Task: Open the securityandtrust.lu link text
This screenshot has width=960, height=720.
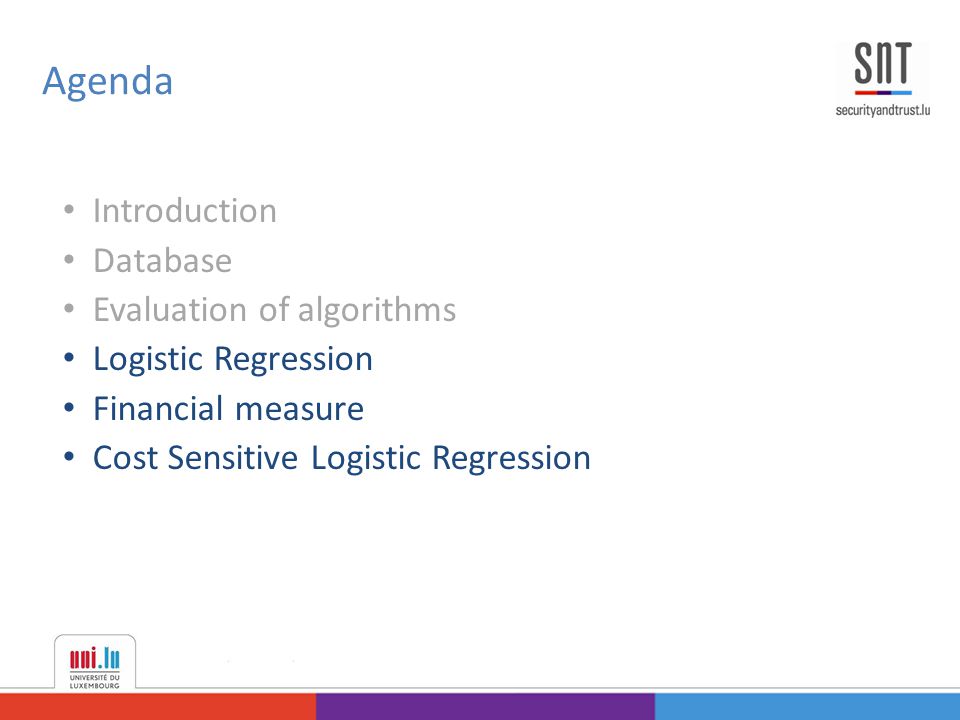Action: pyautogui.click(x=883, y=110)
